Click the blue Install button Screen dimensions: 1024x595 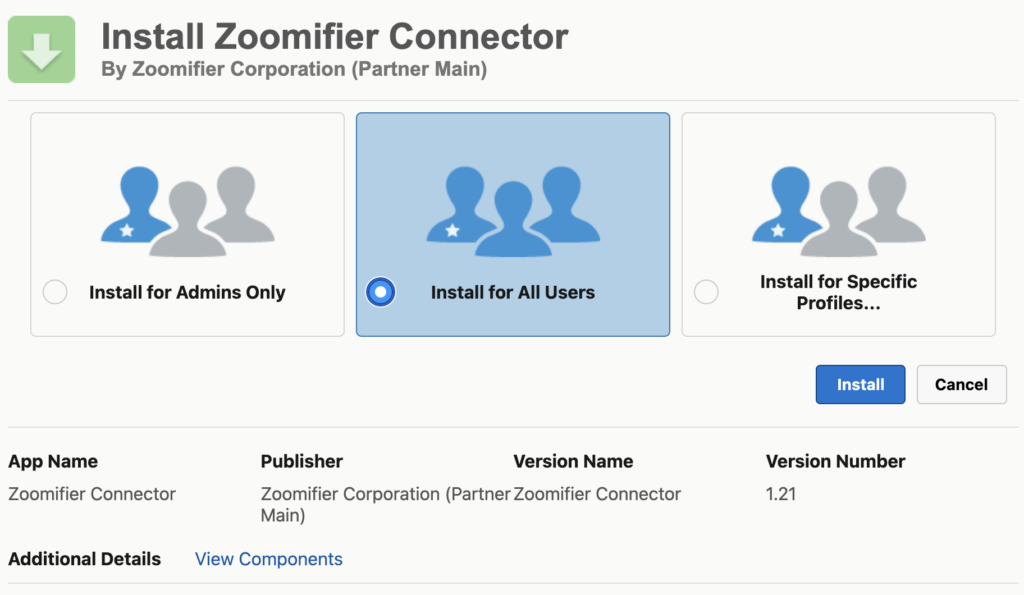pyautogui.click(x=860, y=385)
